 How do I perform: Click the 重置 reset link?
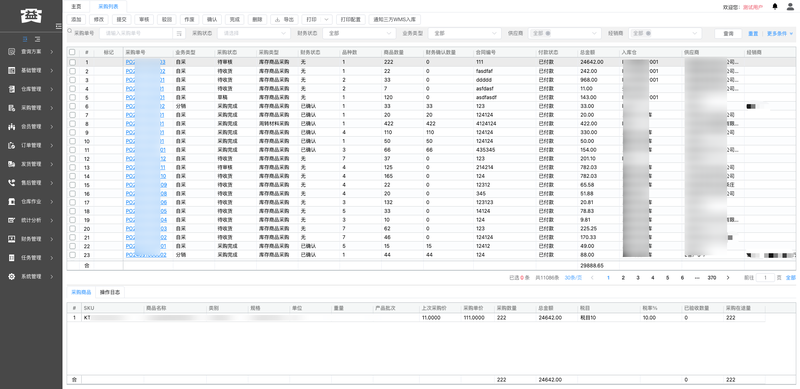[753, 33]
